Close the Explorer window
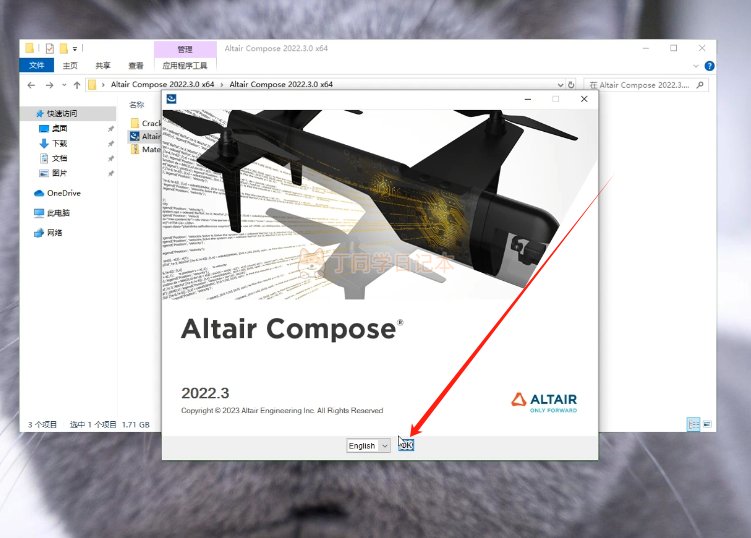The width and height of the screenshot is (751, 538). [702, 48]
